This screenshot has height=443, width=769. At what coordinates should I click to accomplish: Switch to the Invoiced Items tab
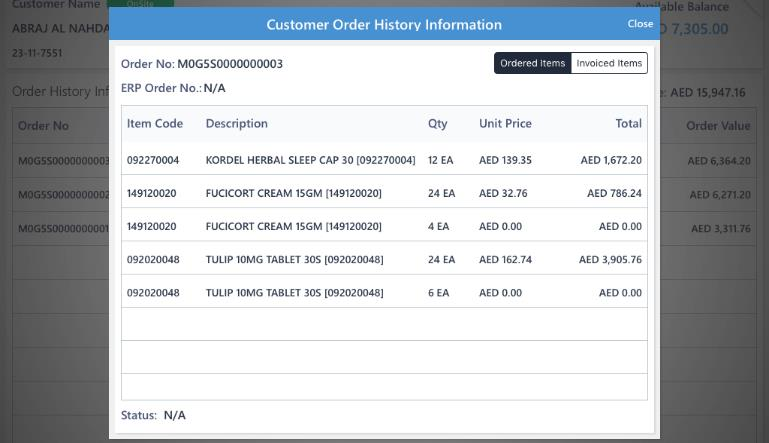coord(609,63)
